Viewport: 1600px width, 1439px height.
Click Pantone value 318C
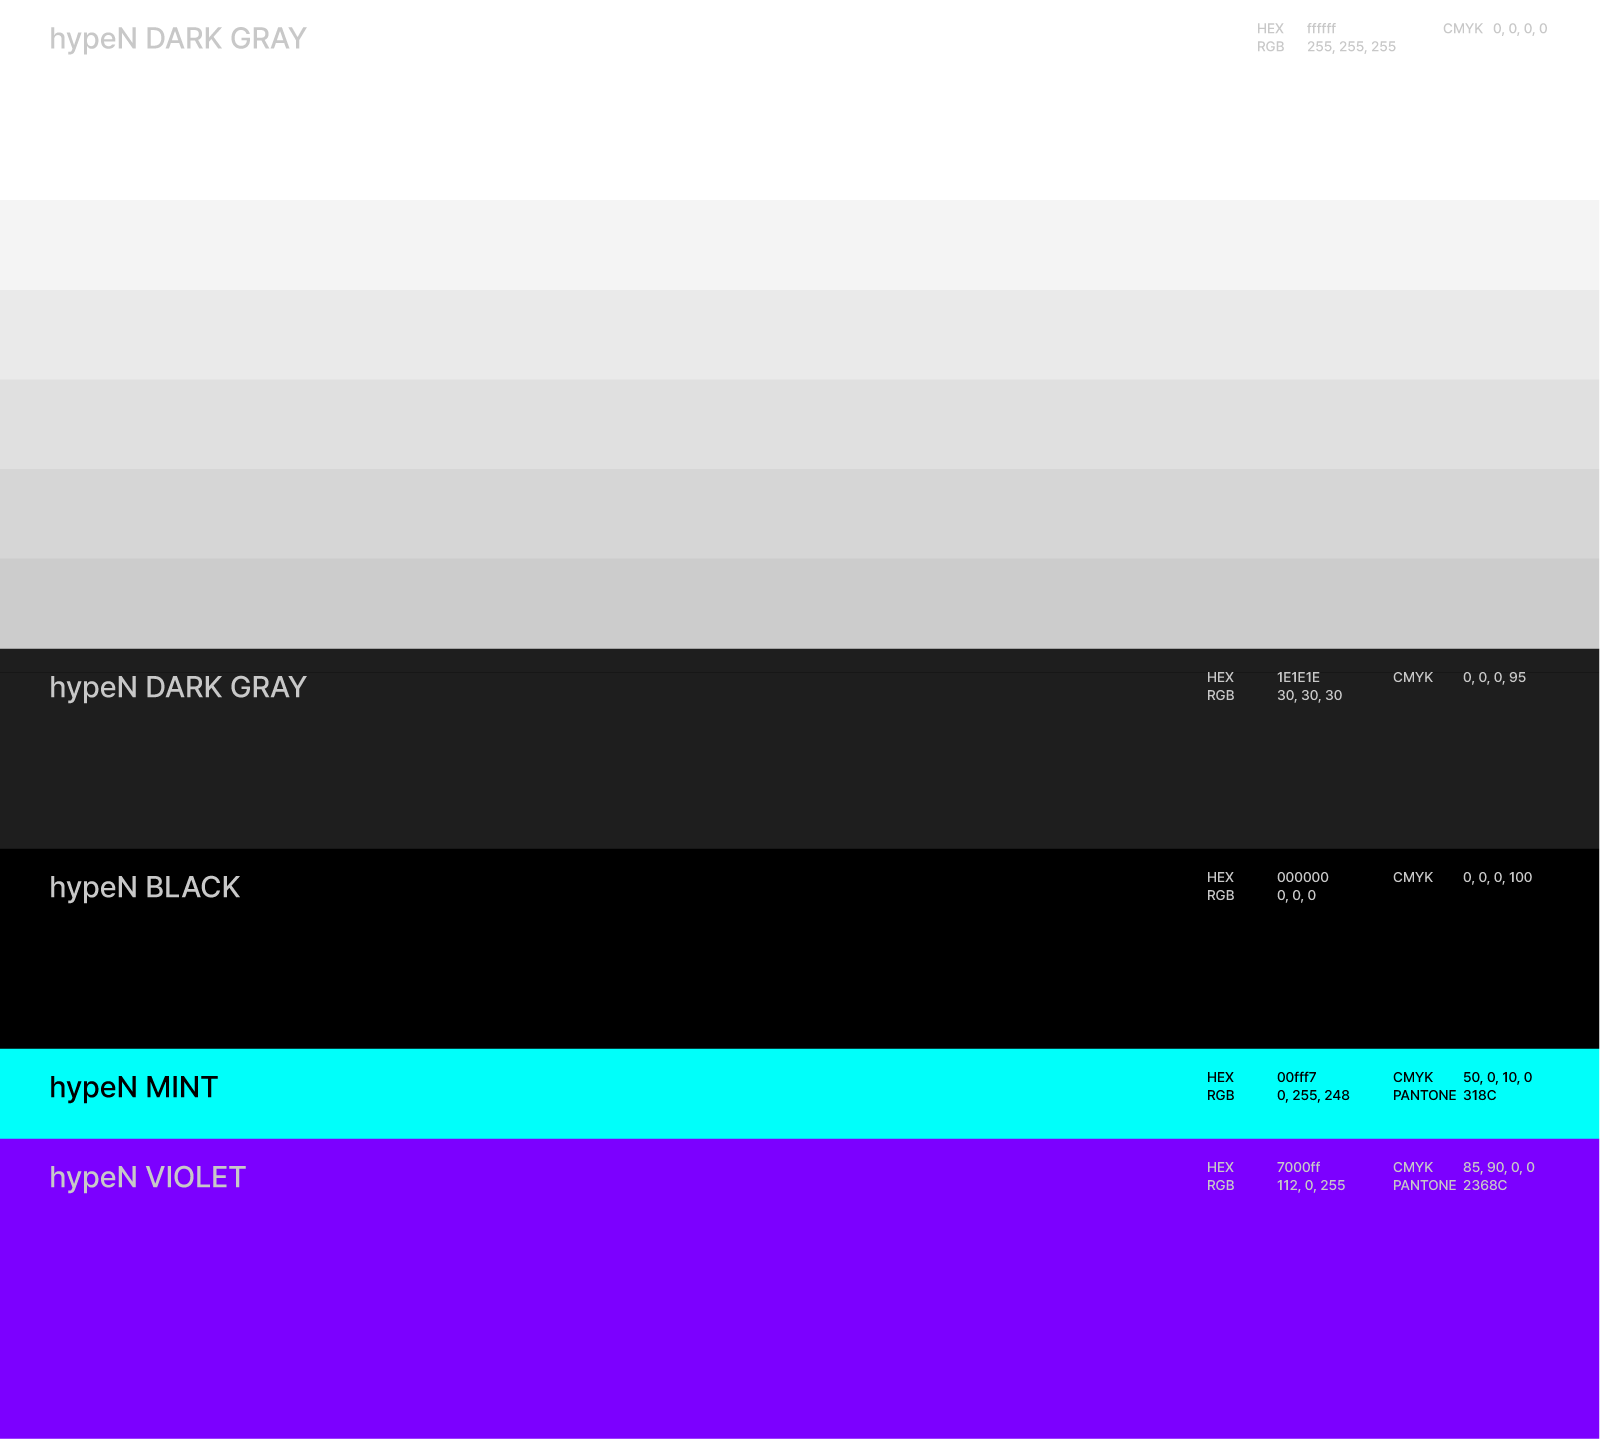pos(1479,1096)
